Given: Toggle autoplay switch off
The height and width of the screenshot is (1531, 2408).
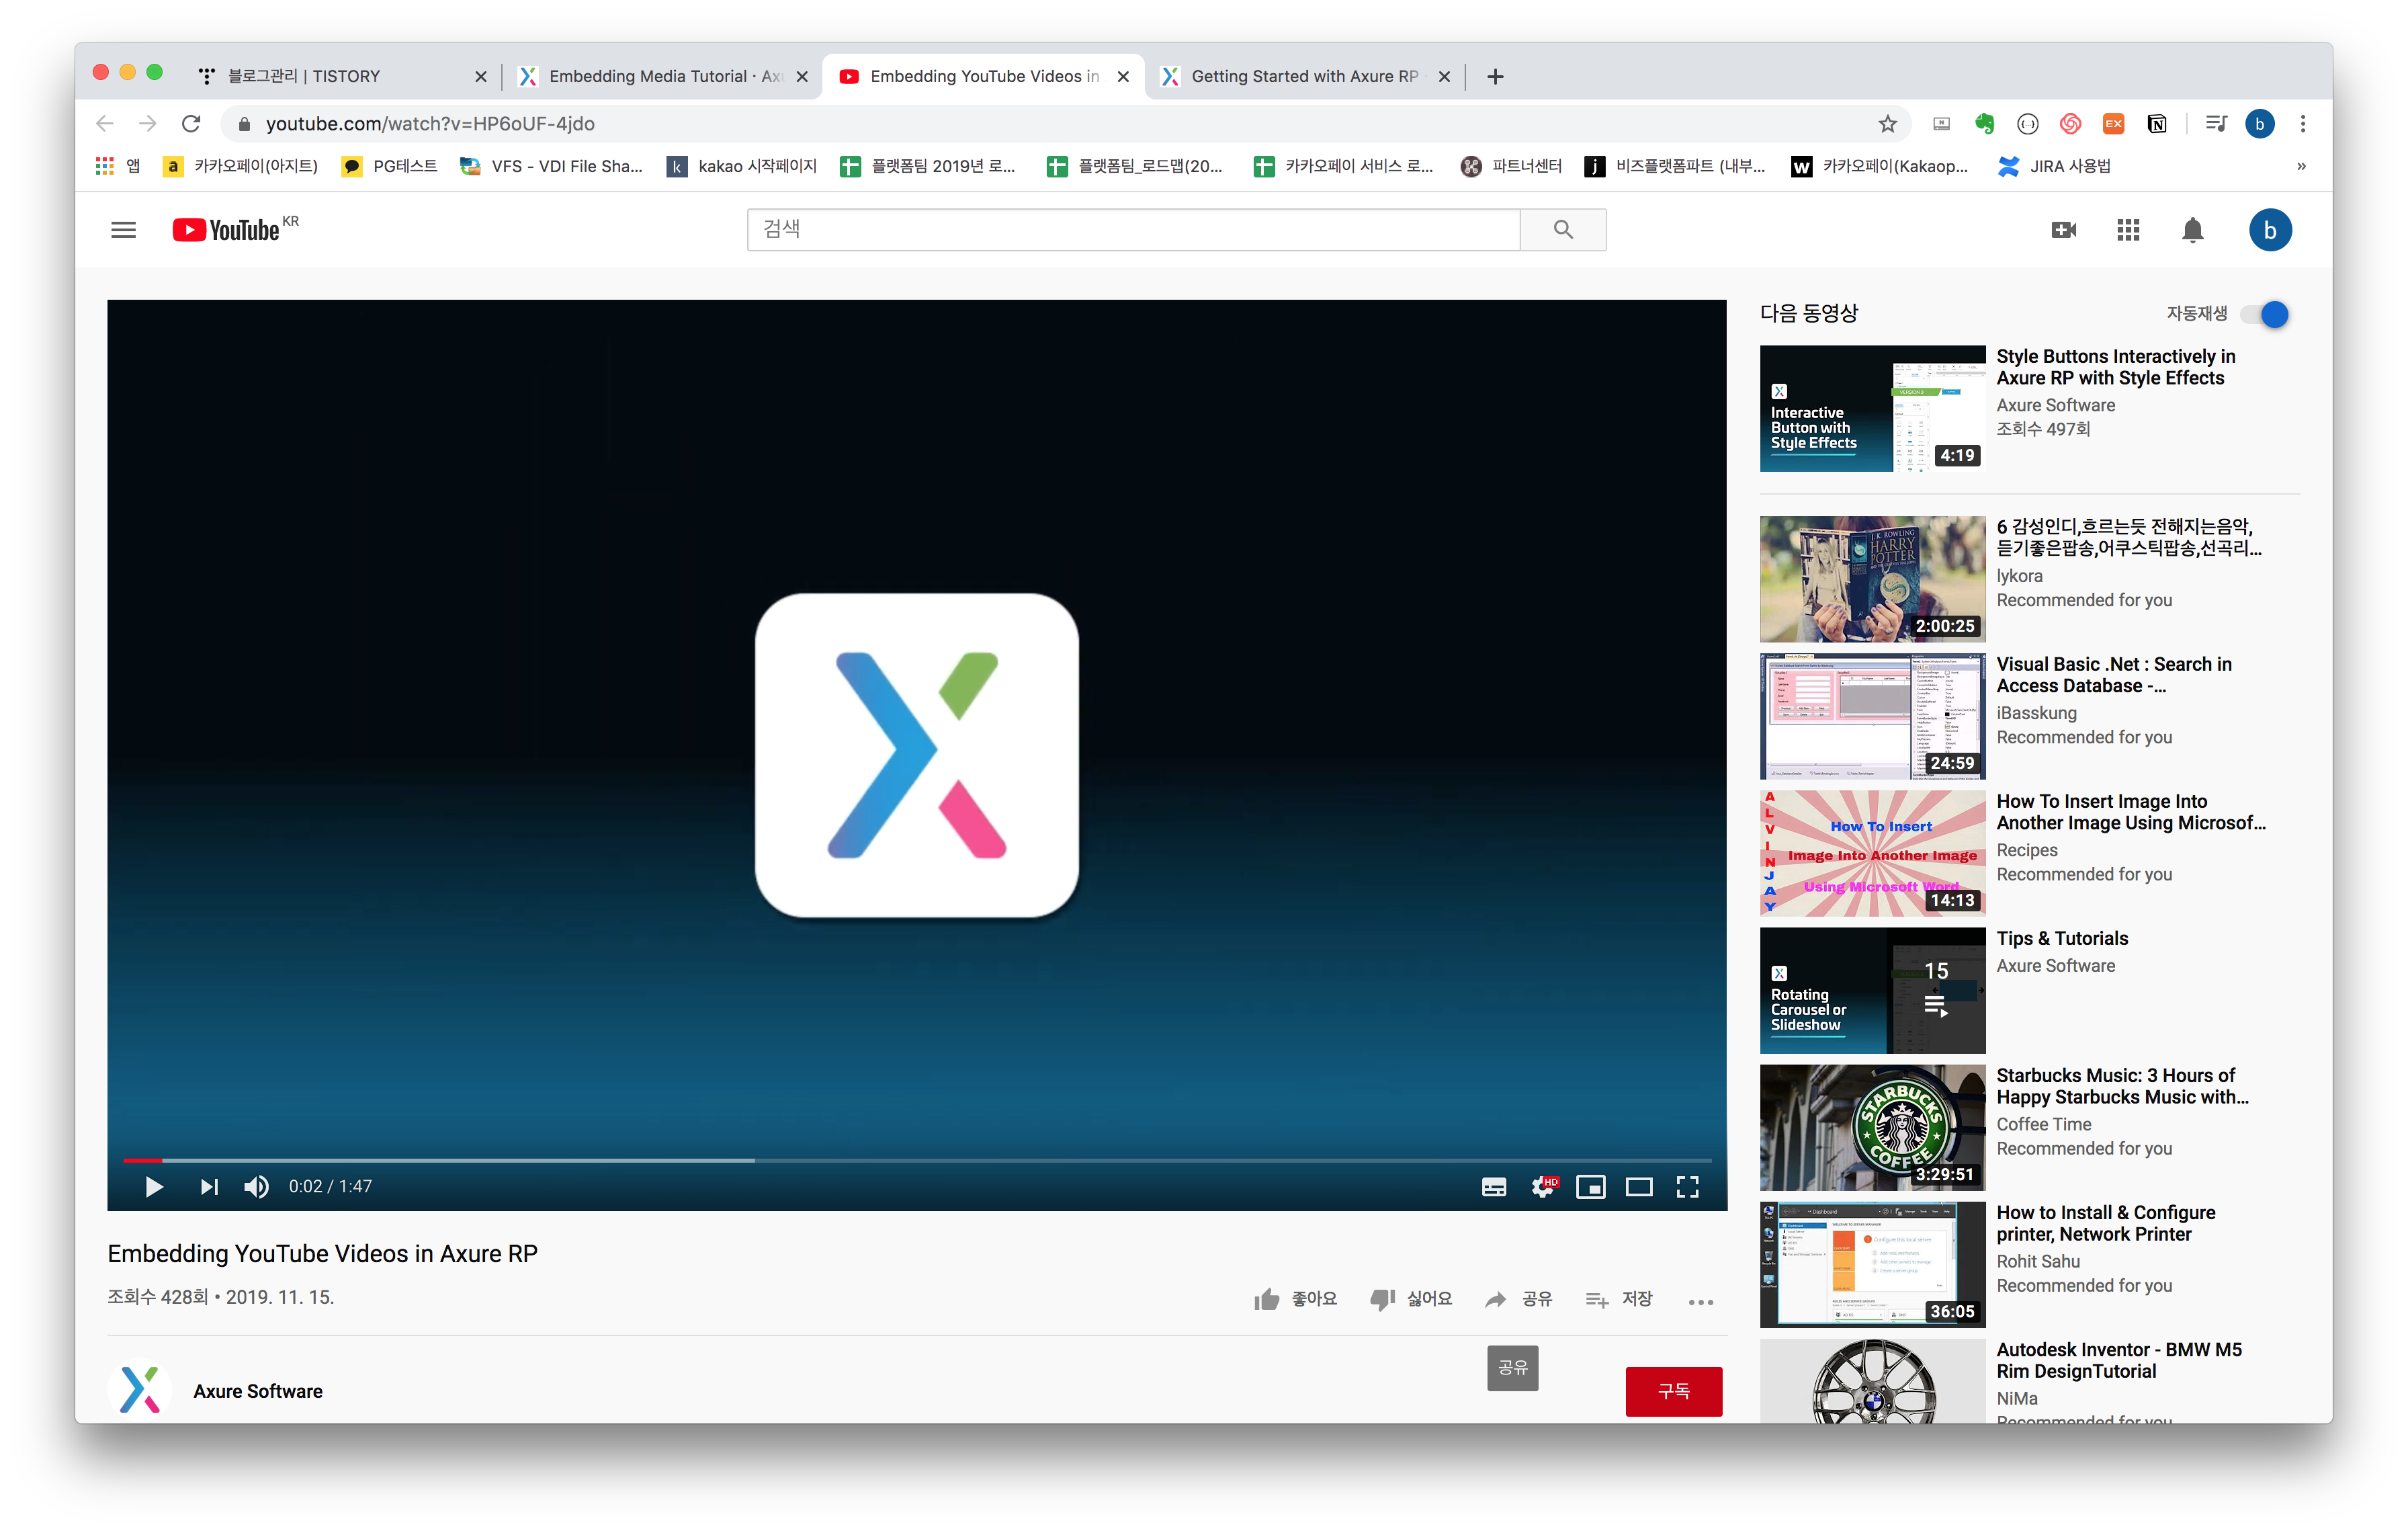Looking at the screenshot, I should click(x=2265, y=314).
